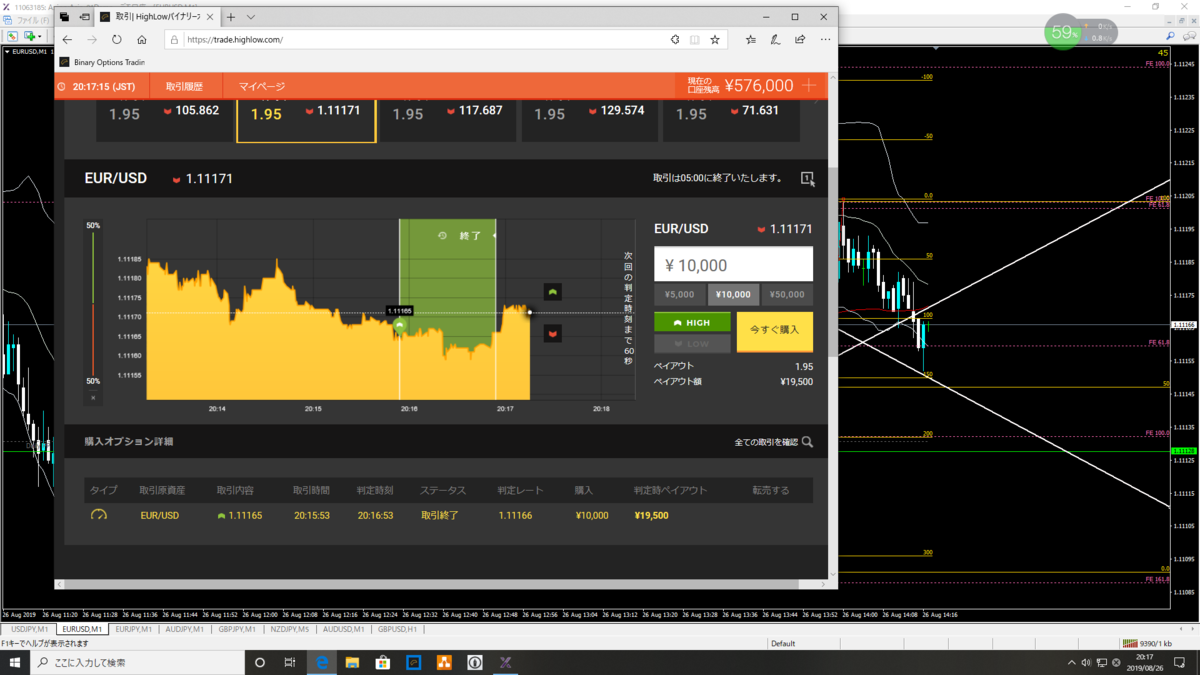
Task: Click the 全ての取引を確認 link
Action: tap(773, 442)
